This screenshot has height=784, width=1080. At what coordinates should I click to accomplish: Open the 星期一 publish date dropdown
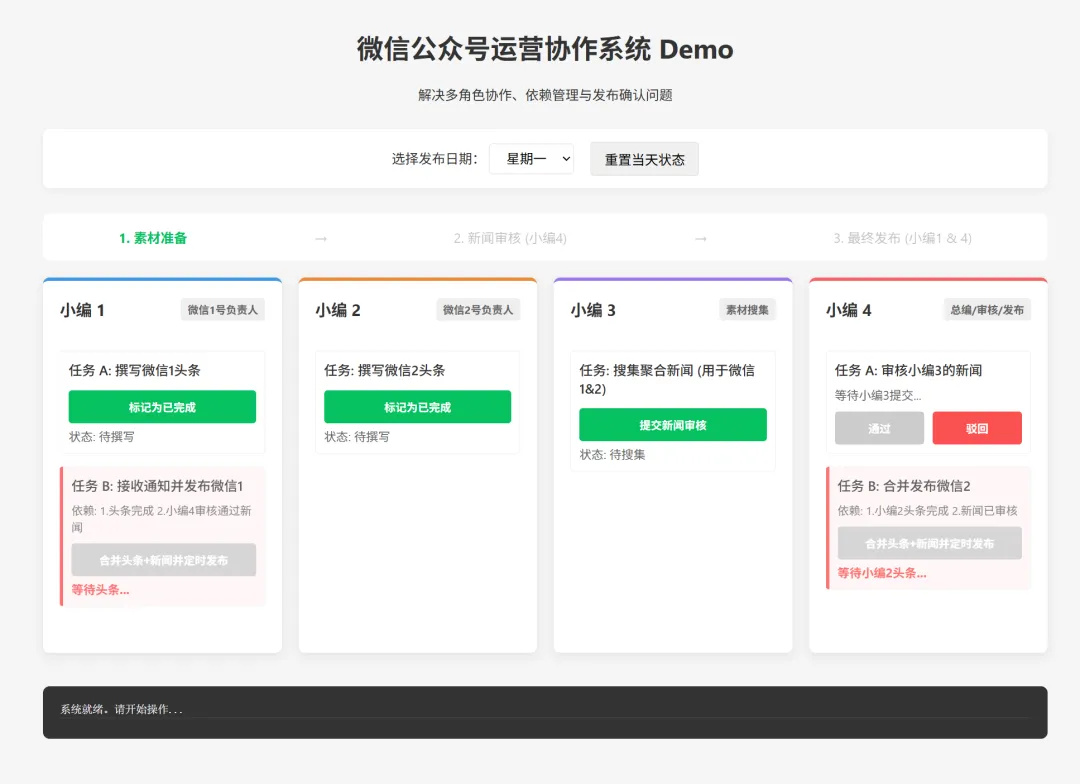[531, 159]
